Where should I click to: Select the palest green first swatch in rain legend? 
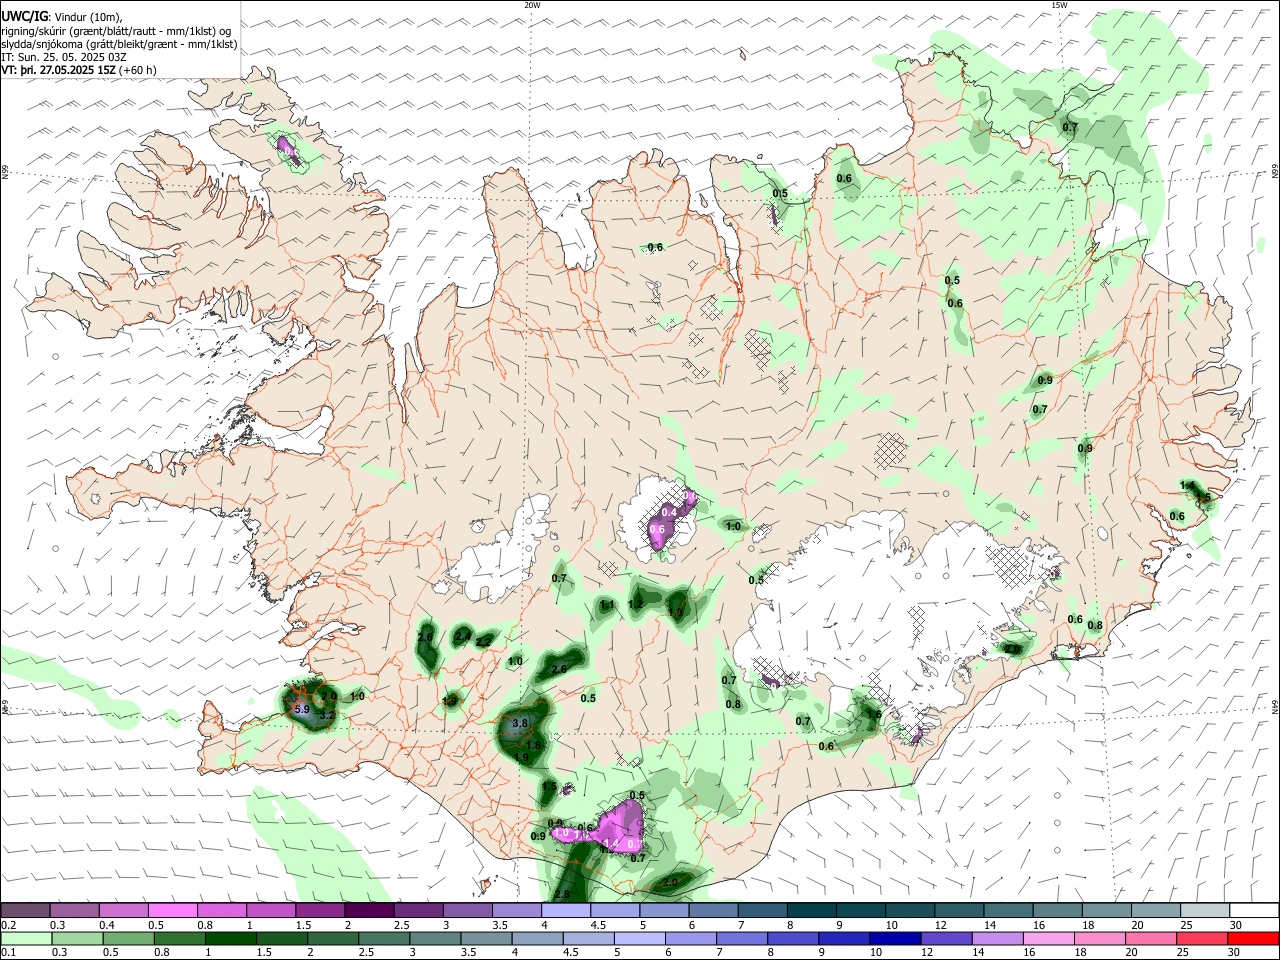(x=26, y=938)
